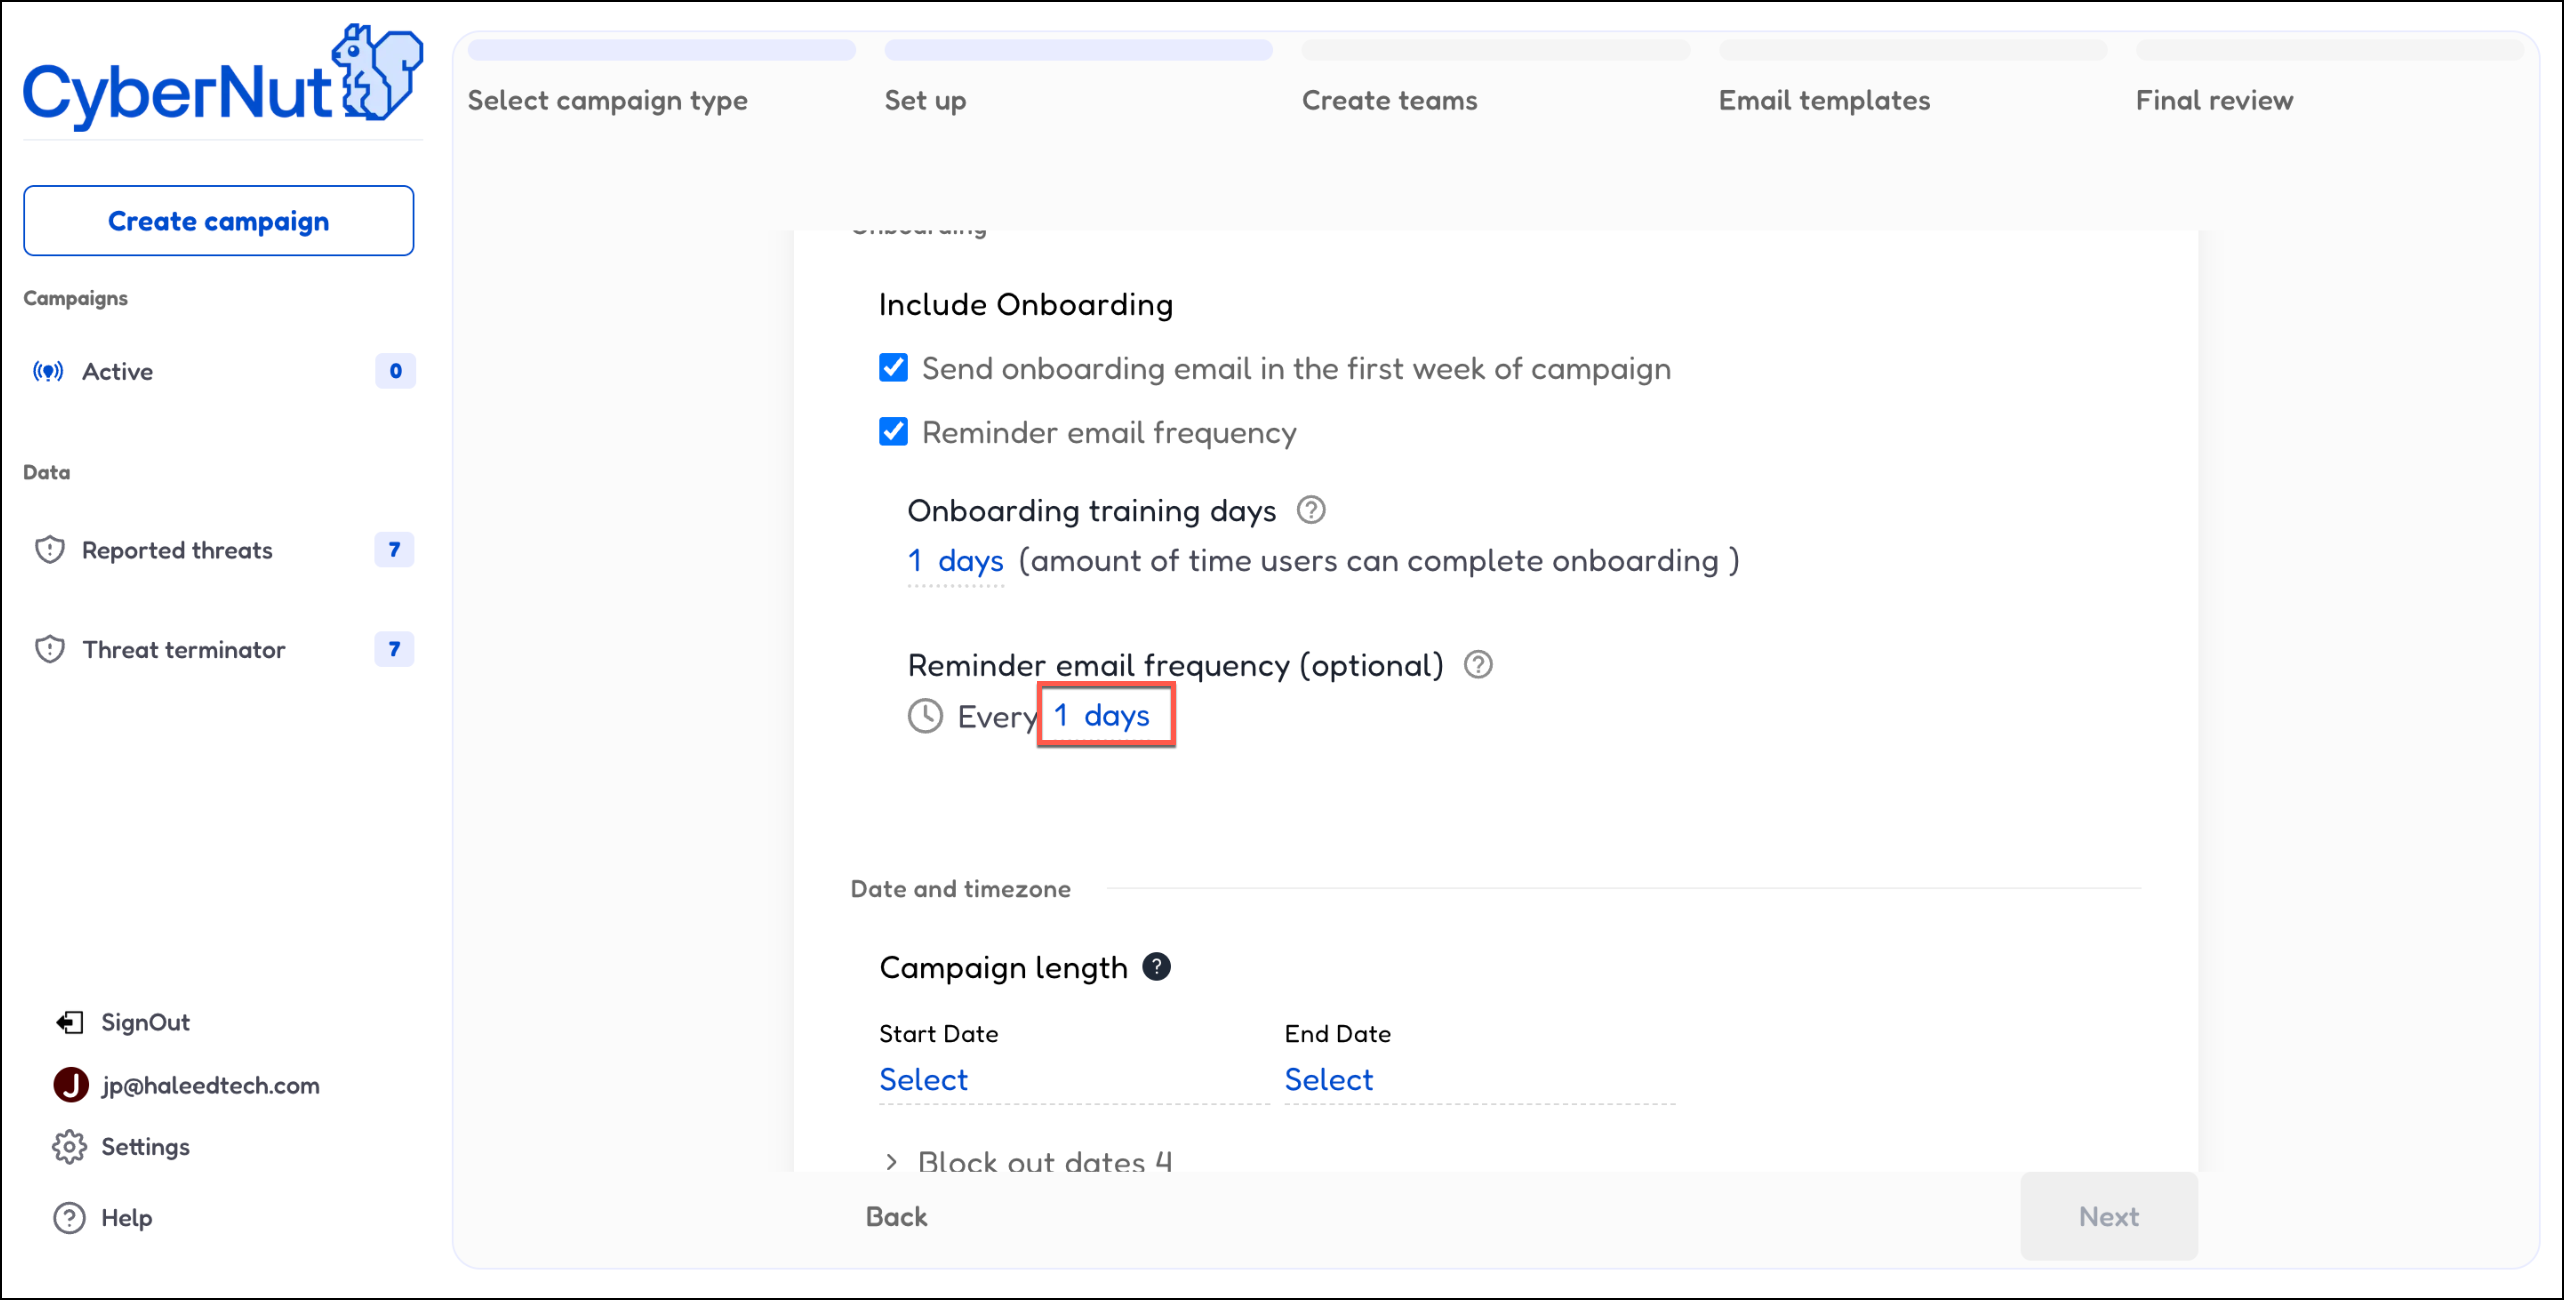Viewport: 2564px width, 1300px height.
Task: Uncheck Send onboarding email checkbox
Action: click(x=894, y=368)
